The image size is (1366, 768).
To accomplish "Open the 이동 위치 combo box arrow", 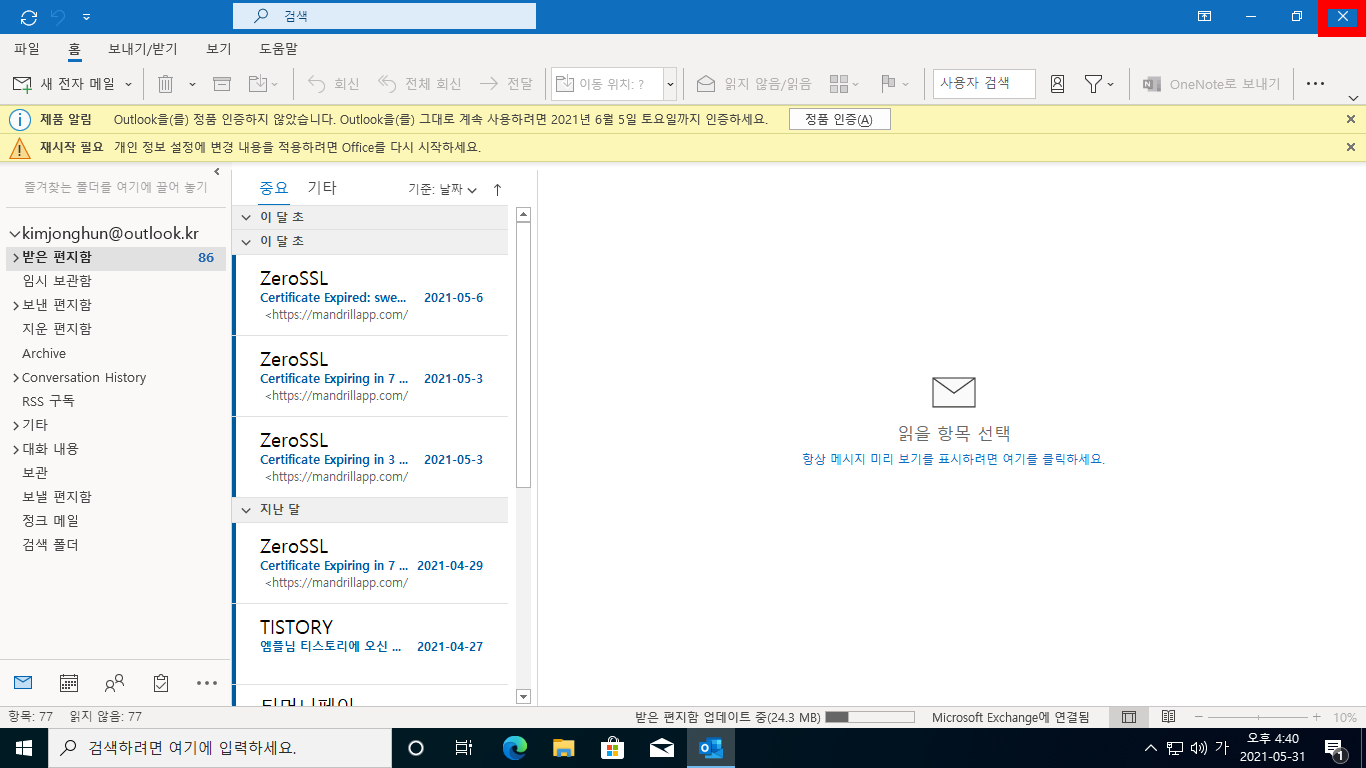I will 670,84.
